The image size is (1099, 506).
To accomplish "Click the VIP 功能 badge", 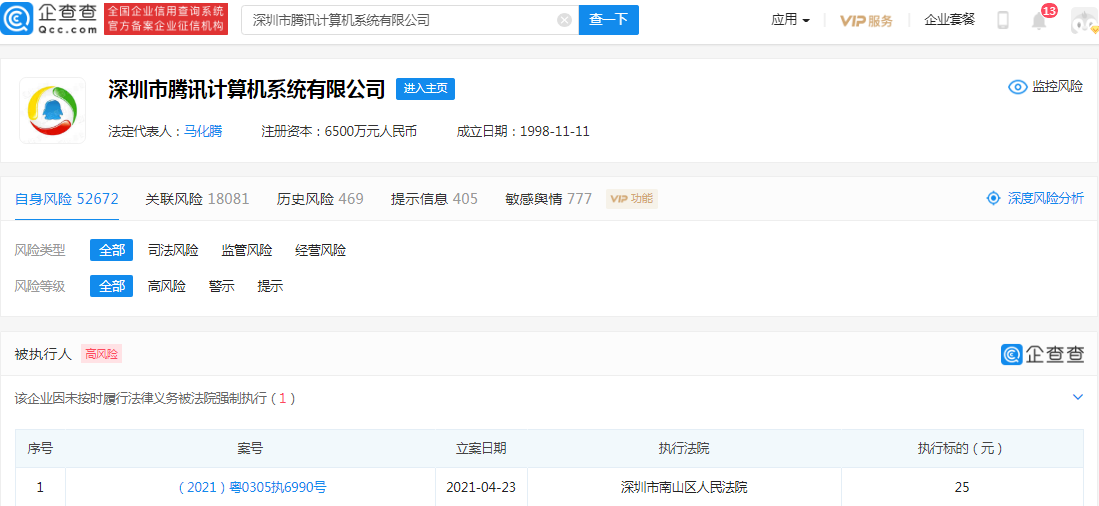I will pyautogui.click(x=632, y=199).
